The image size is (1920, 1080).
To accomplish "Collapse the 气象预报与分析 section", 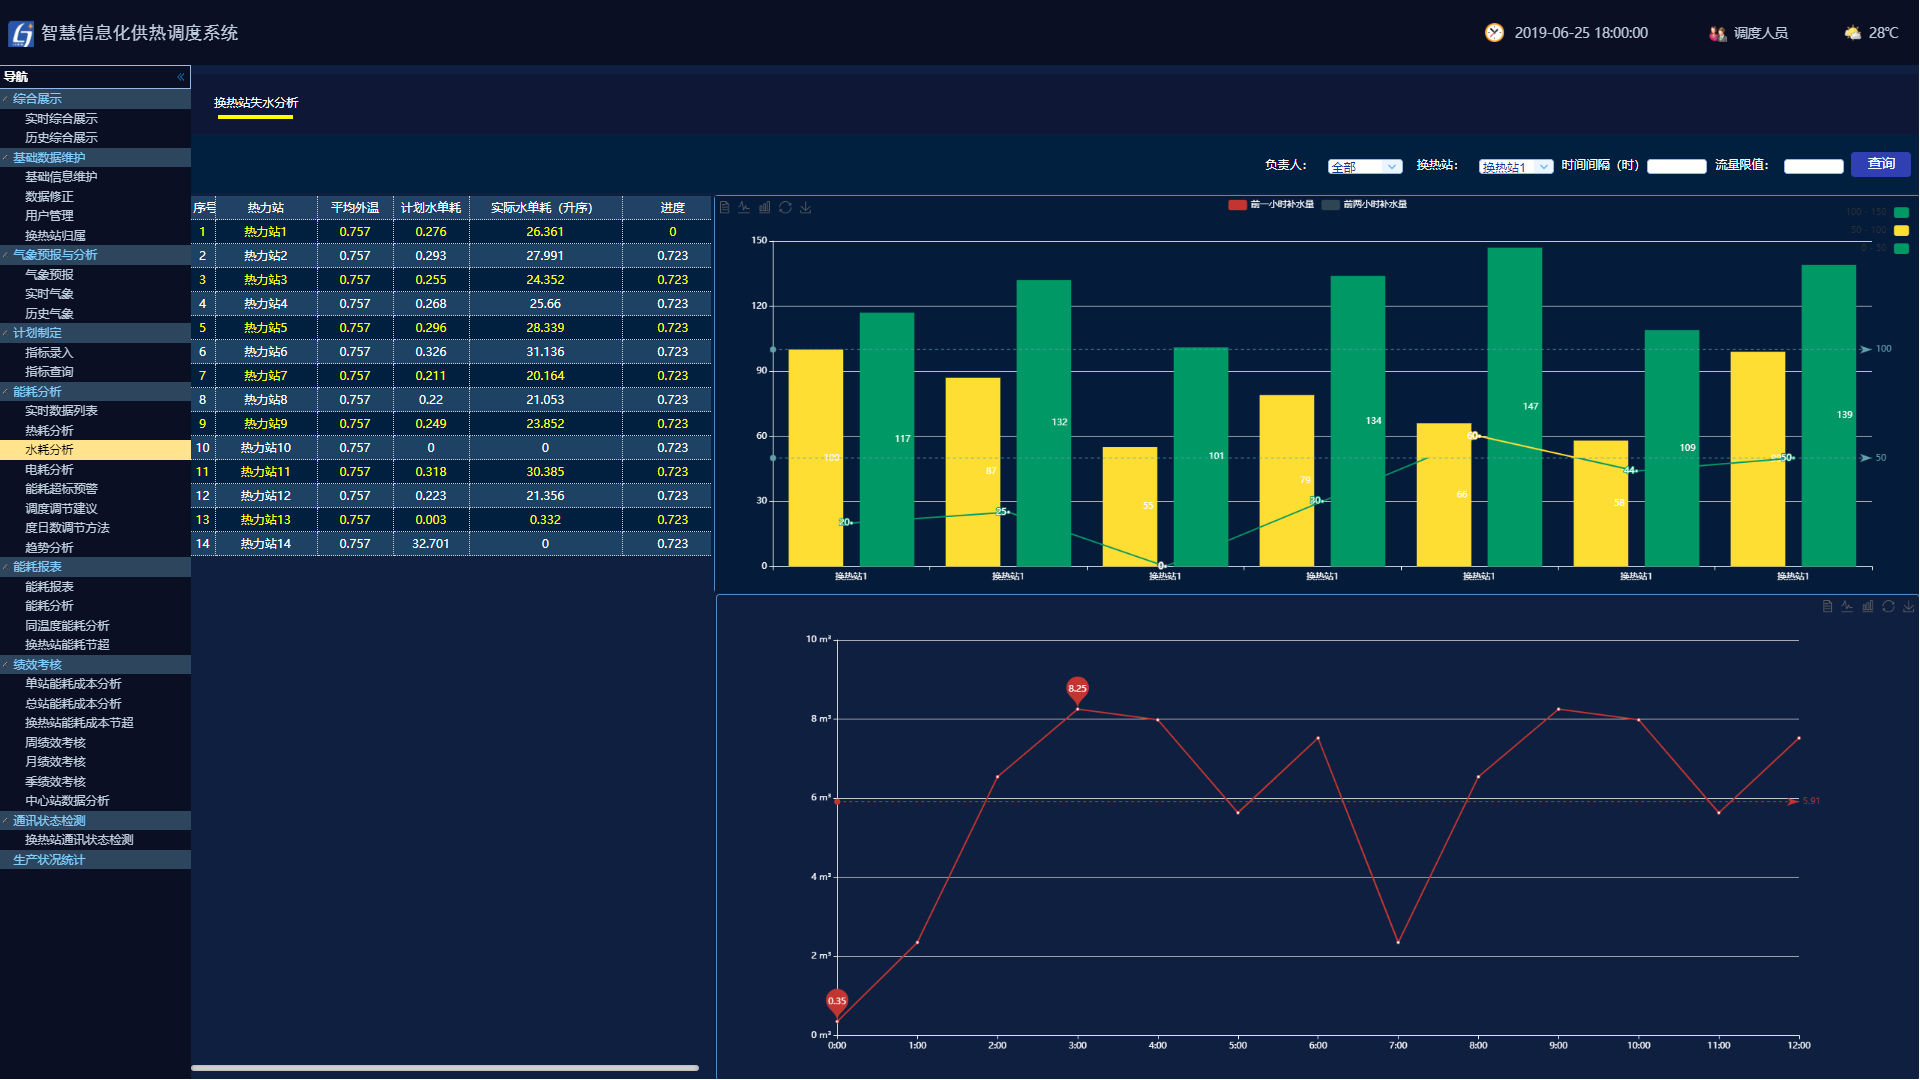I will [x=95, y=255].
